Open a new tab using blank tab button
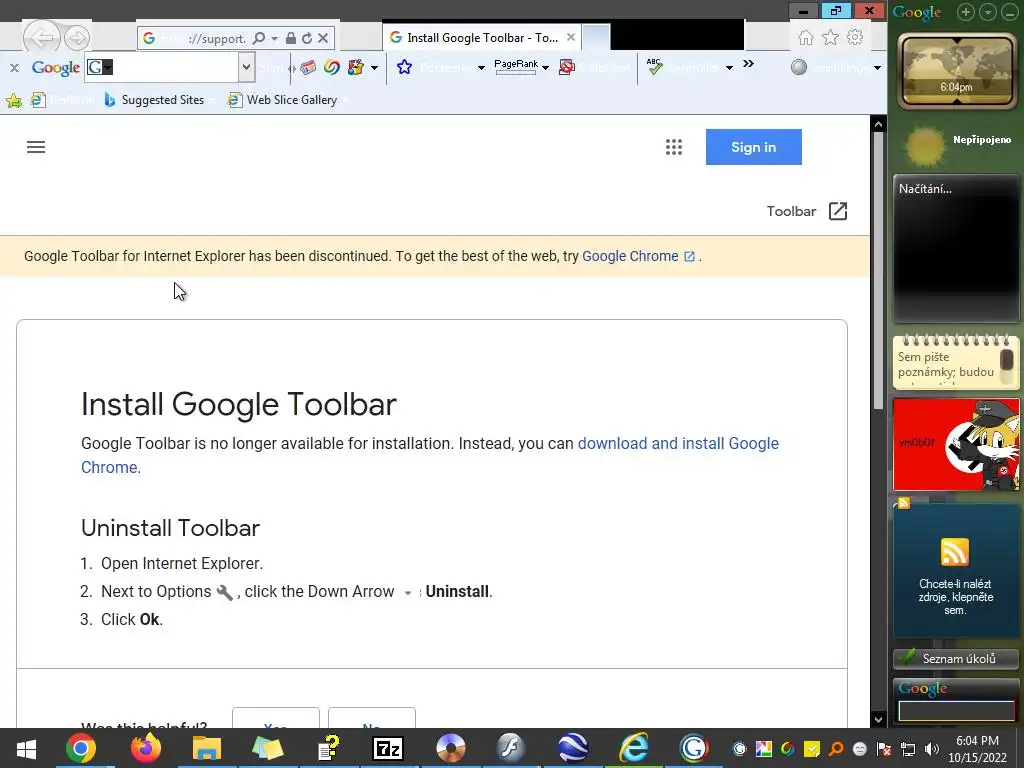The image size is (1024, 768). pyautogui.click(x=596, y=38)
